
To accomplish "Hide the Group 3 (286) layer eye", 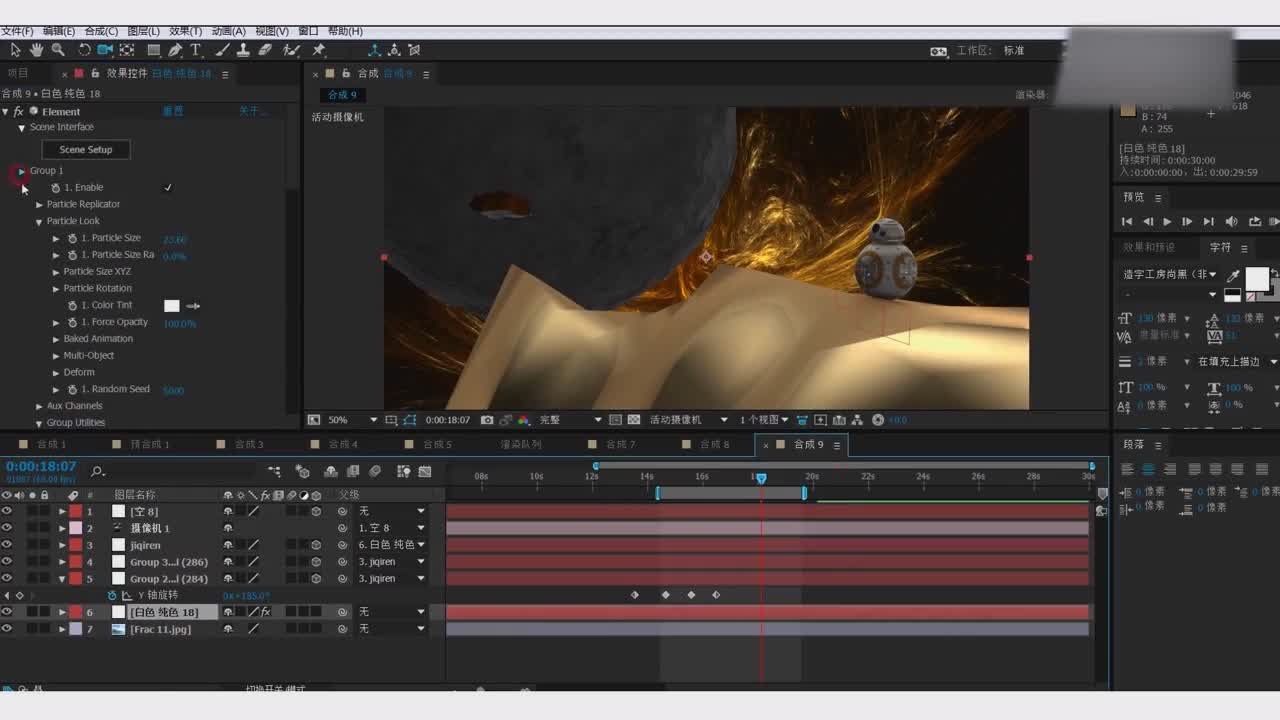I will click(x=7, y=562).
